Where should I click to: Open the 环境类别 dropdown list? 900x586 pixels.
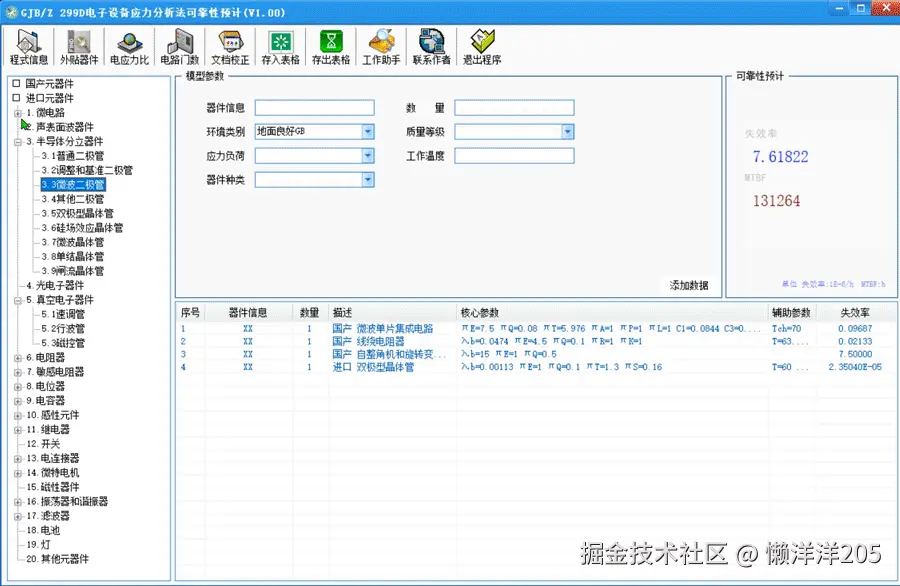click(x=368, y=131)
